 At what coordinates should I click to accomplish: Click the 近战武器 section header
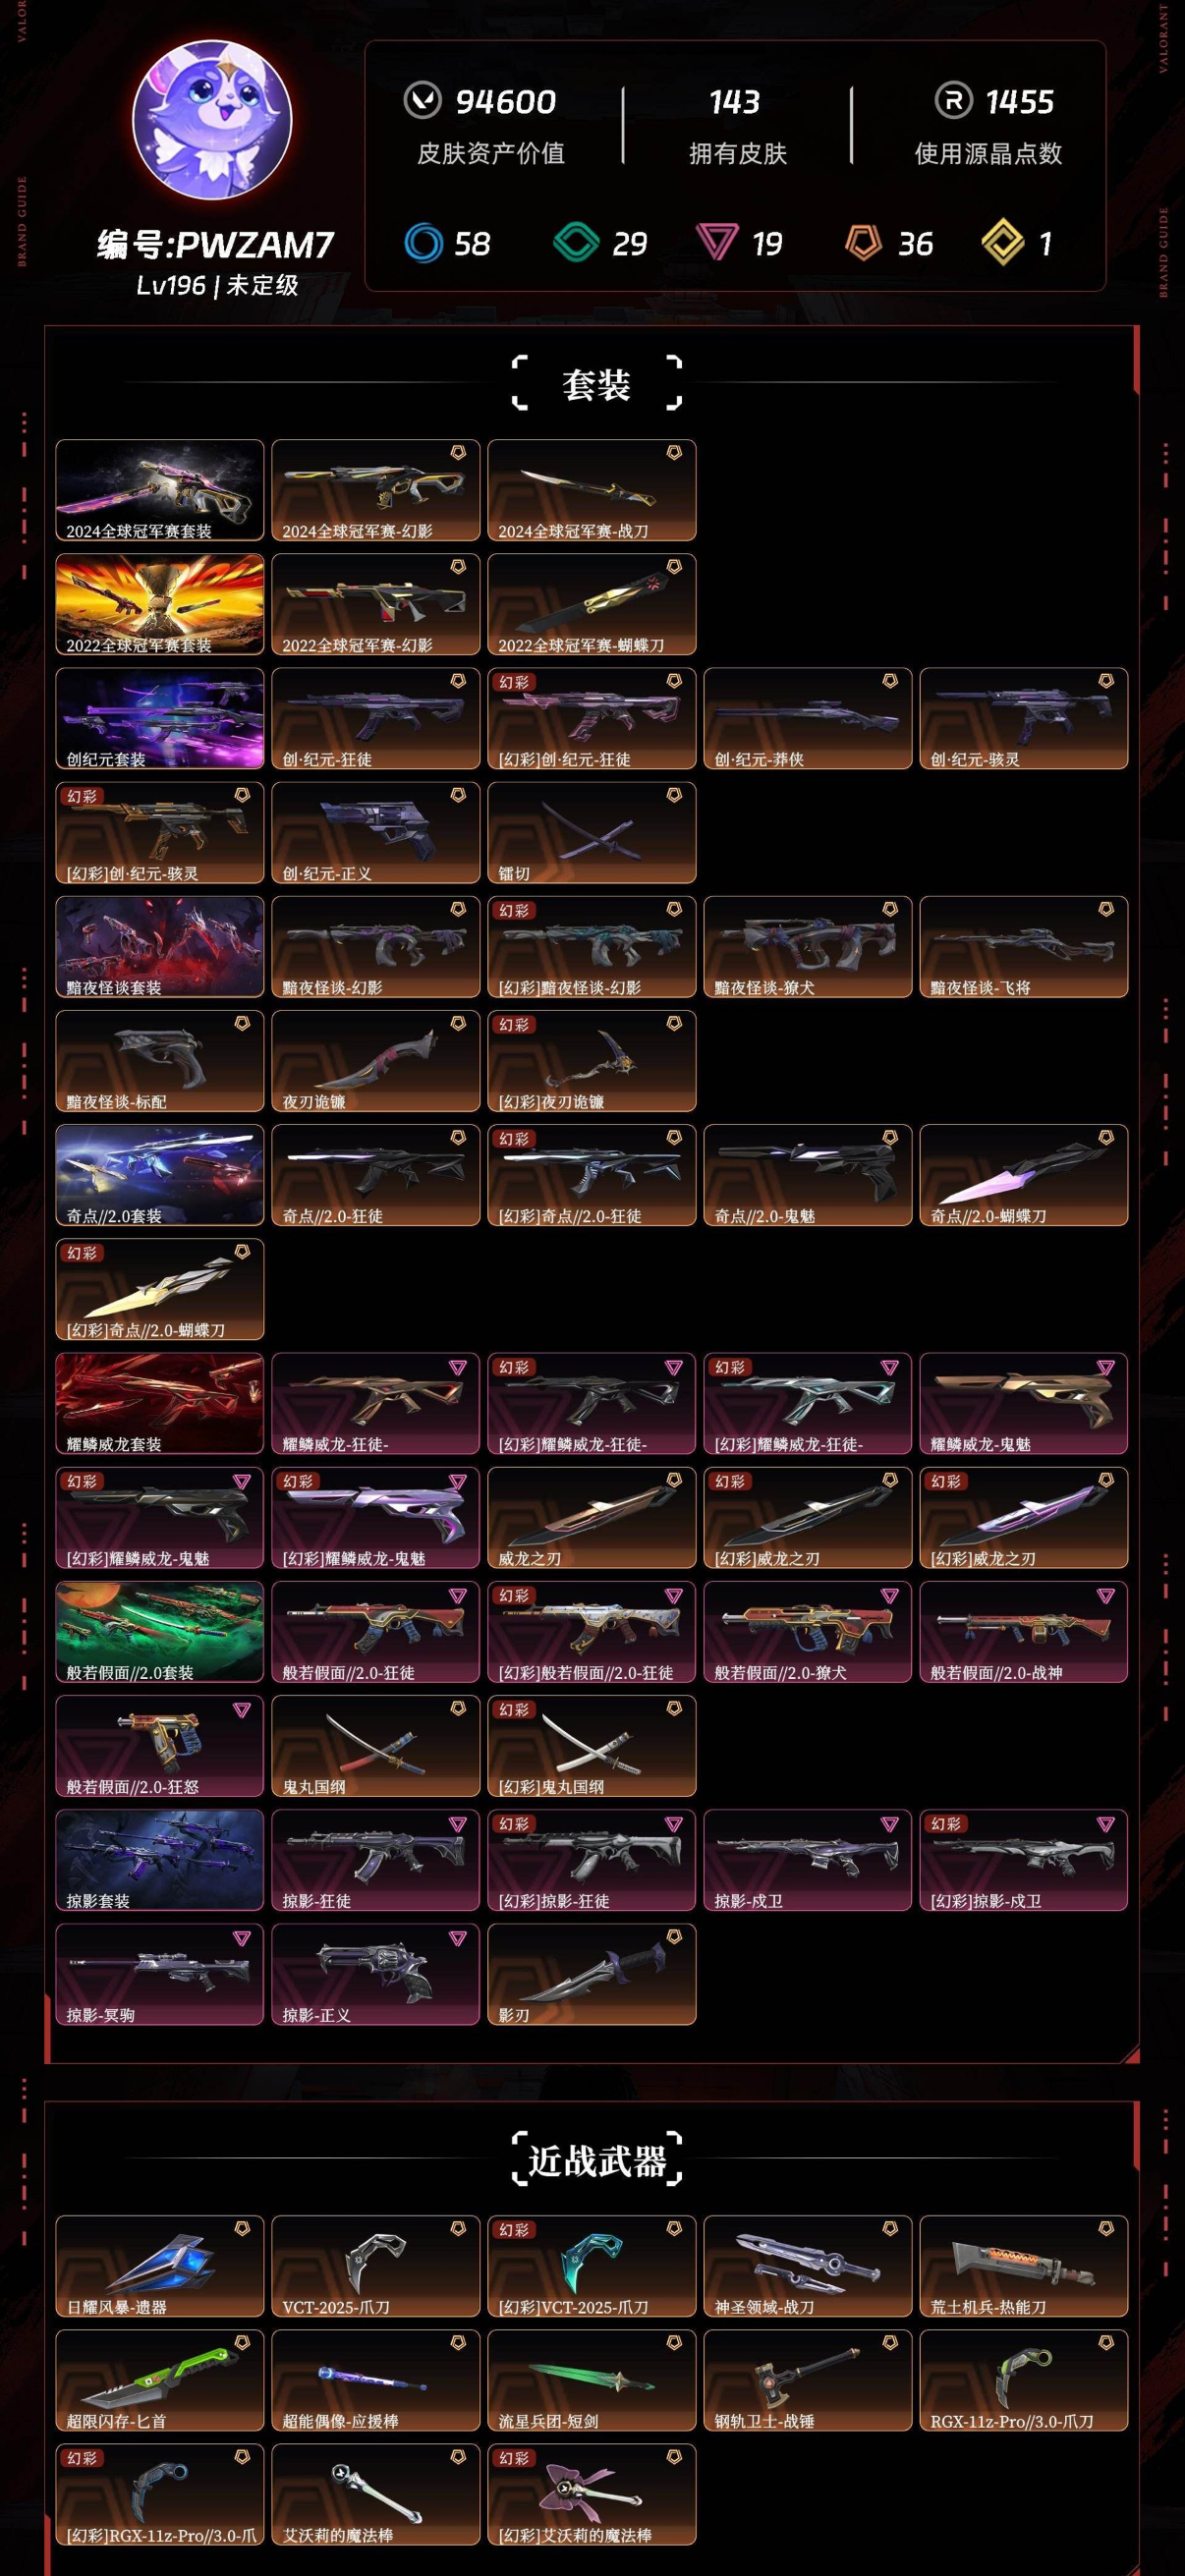click(596, 2161)
